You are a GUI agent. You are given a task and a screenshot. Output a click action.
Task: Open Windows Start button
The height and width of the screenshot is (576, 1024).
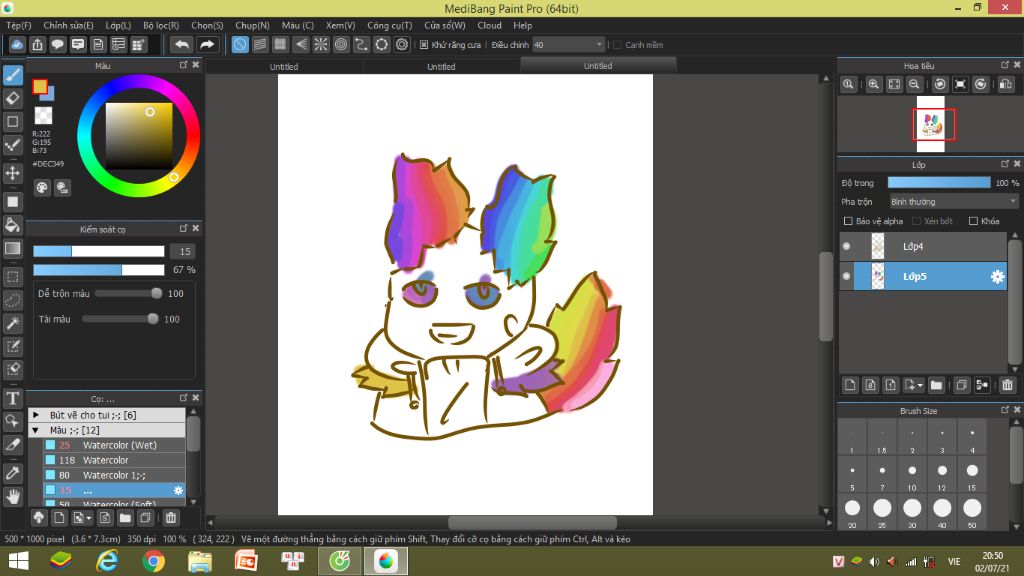point(18,561)
